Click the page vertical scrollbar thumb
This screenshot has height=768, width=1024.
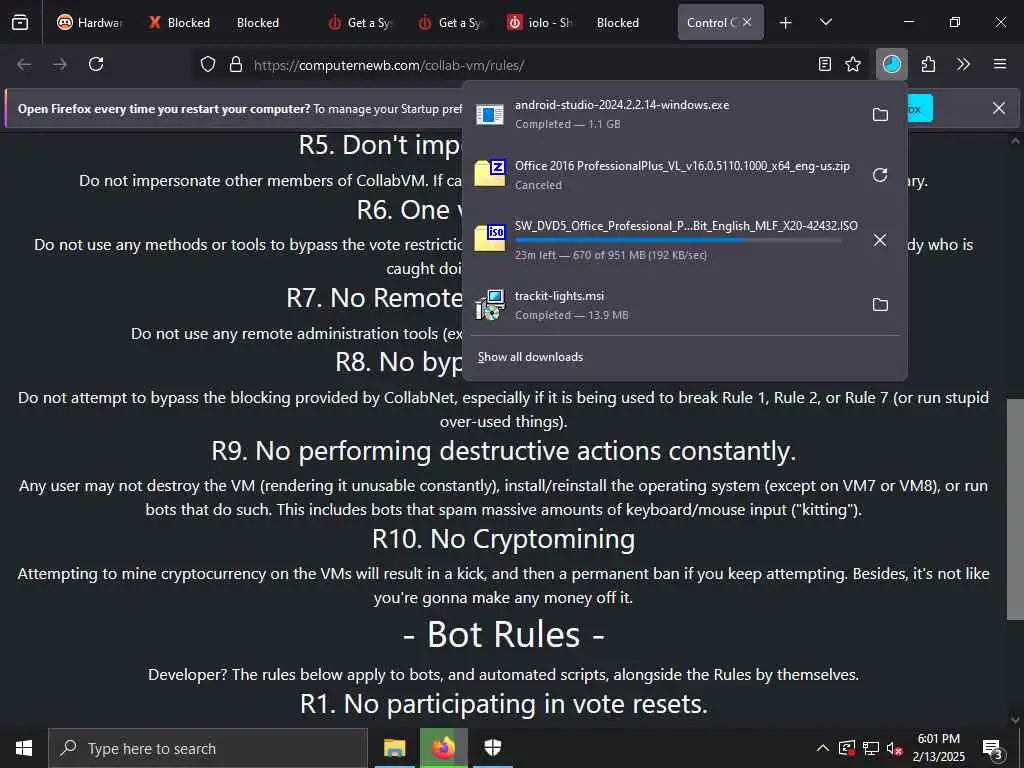tap(1016, 509)
